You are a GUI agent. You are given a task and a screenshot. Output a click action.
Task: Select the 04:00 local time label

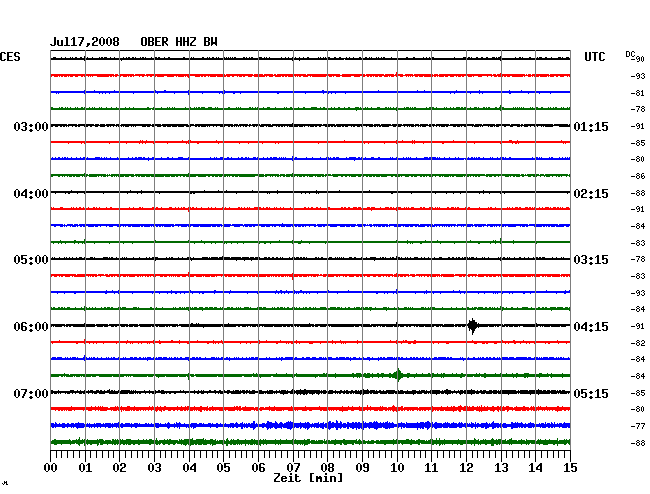(x=31, y=194)
